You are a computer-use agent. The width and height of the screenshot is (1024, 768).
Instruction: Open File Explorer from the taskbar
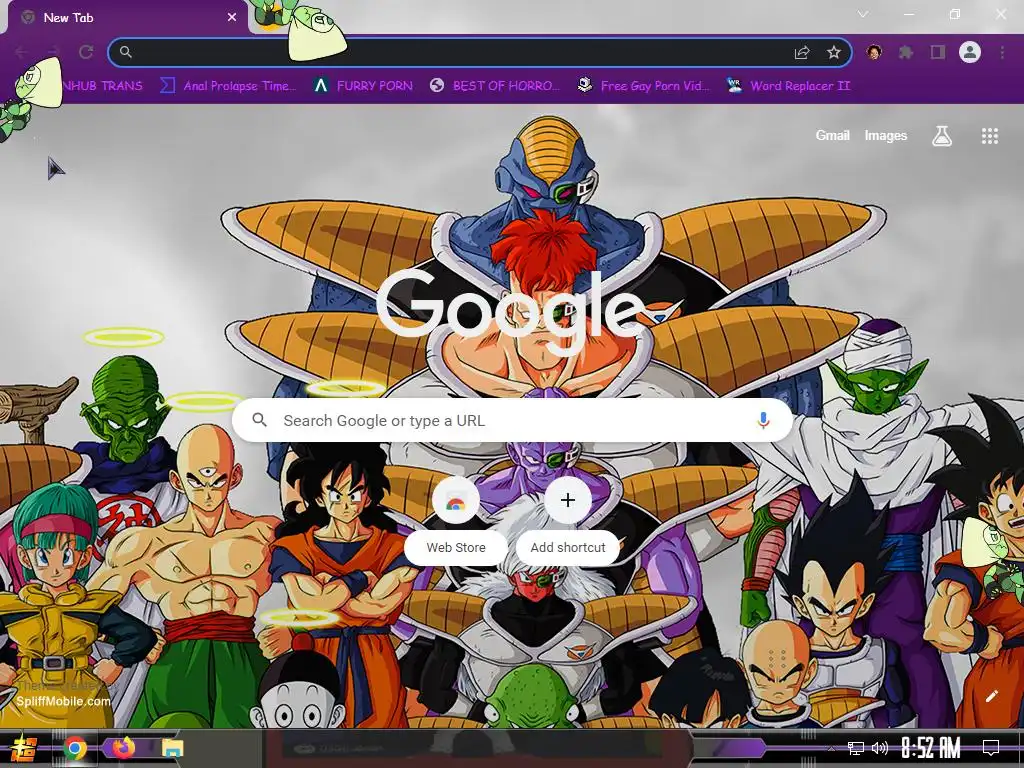click(x=172, y=748)
